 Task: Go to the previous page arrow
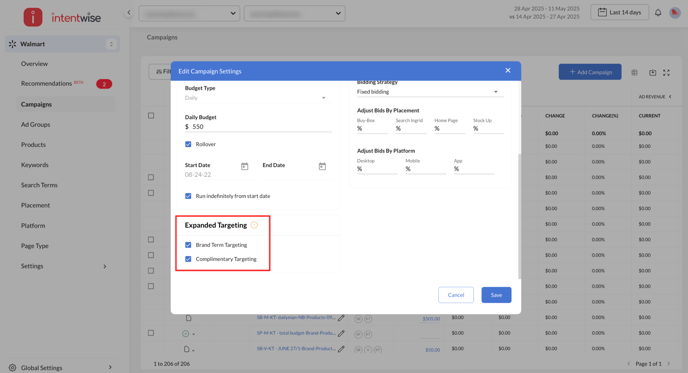coord(629,363)
